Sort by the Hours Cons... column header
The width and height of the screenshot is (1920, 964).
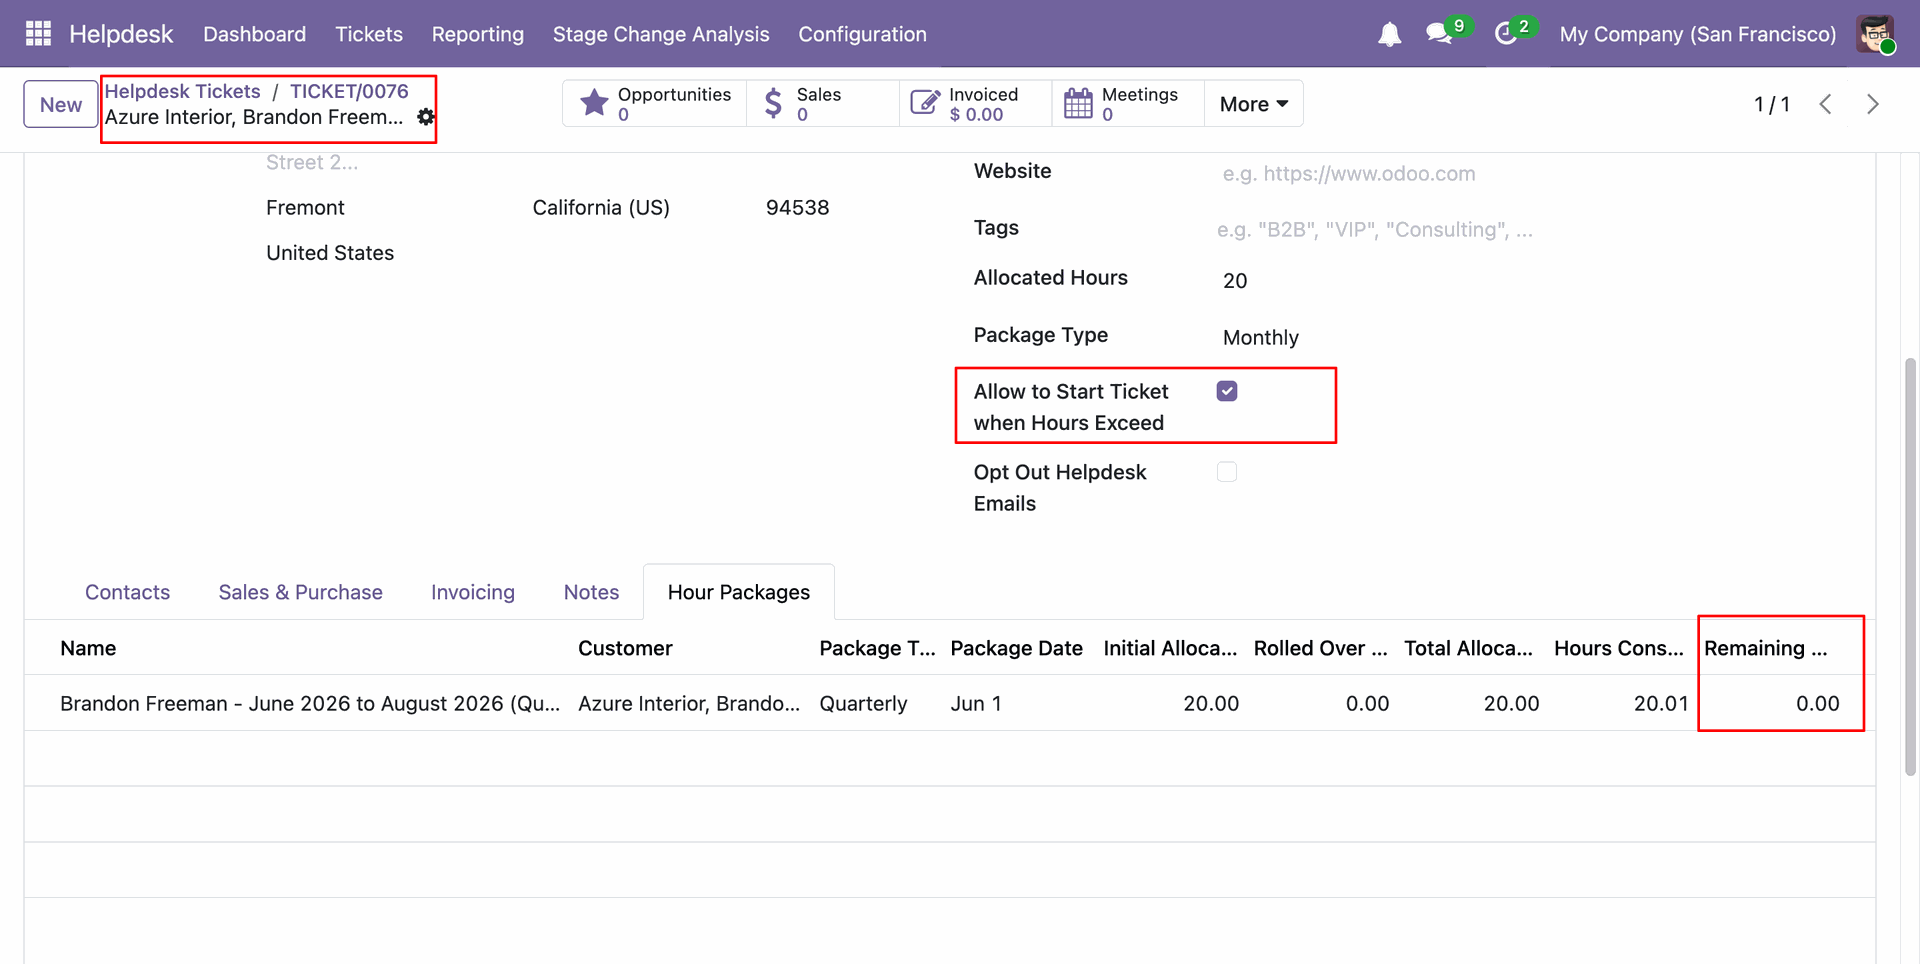click(1619, 648)
